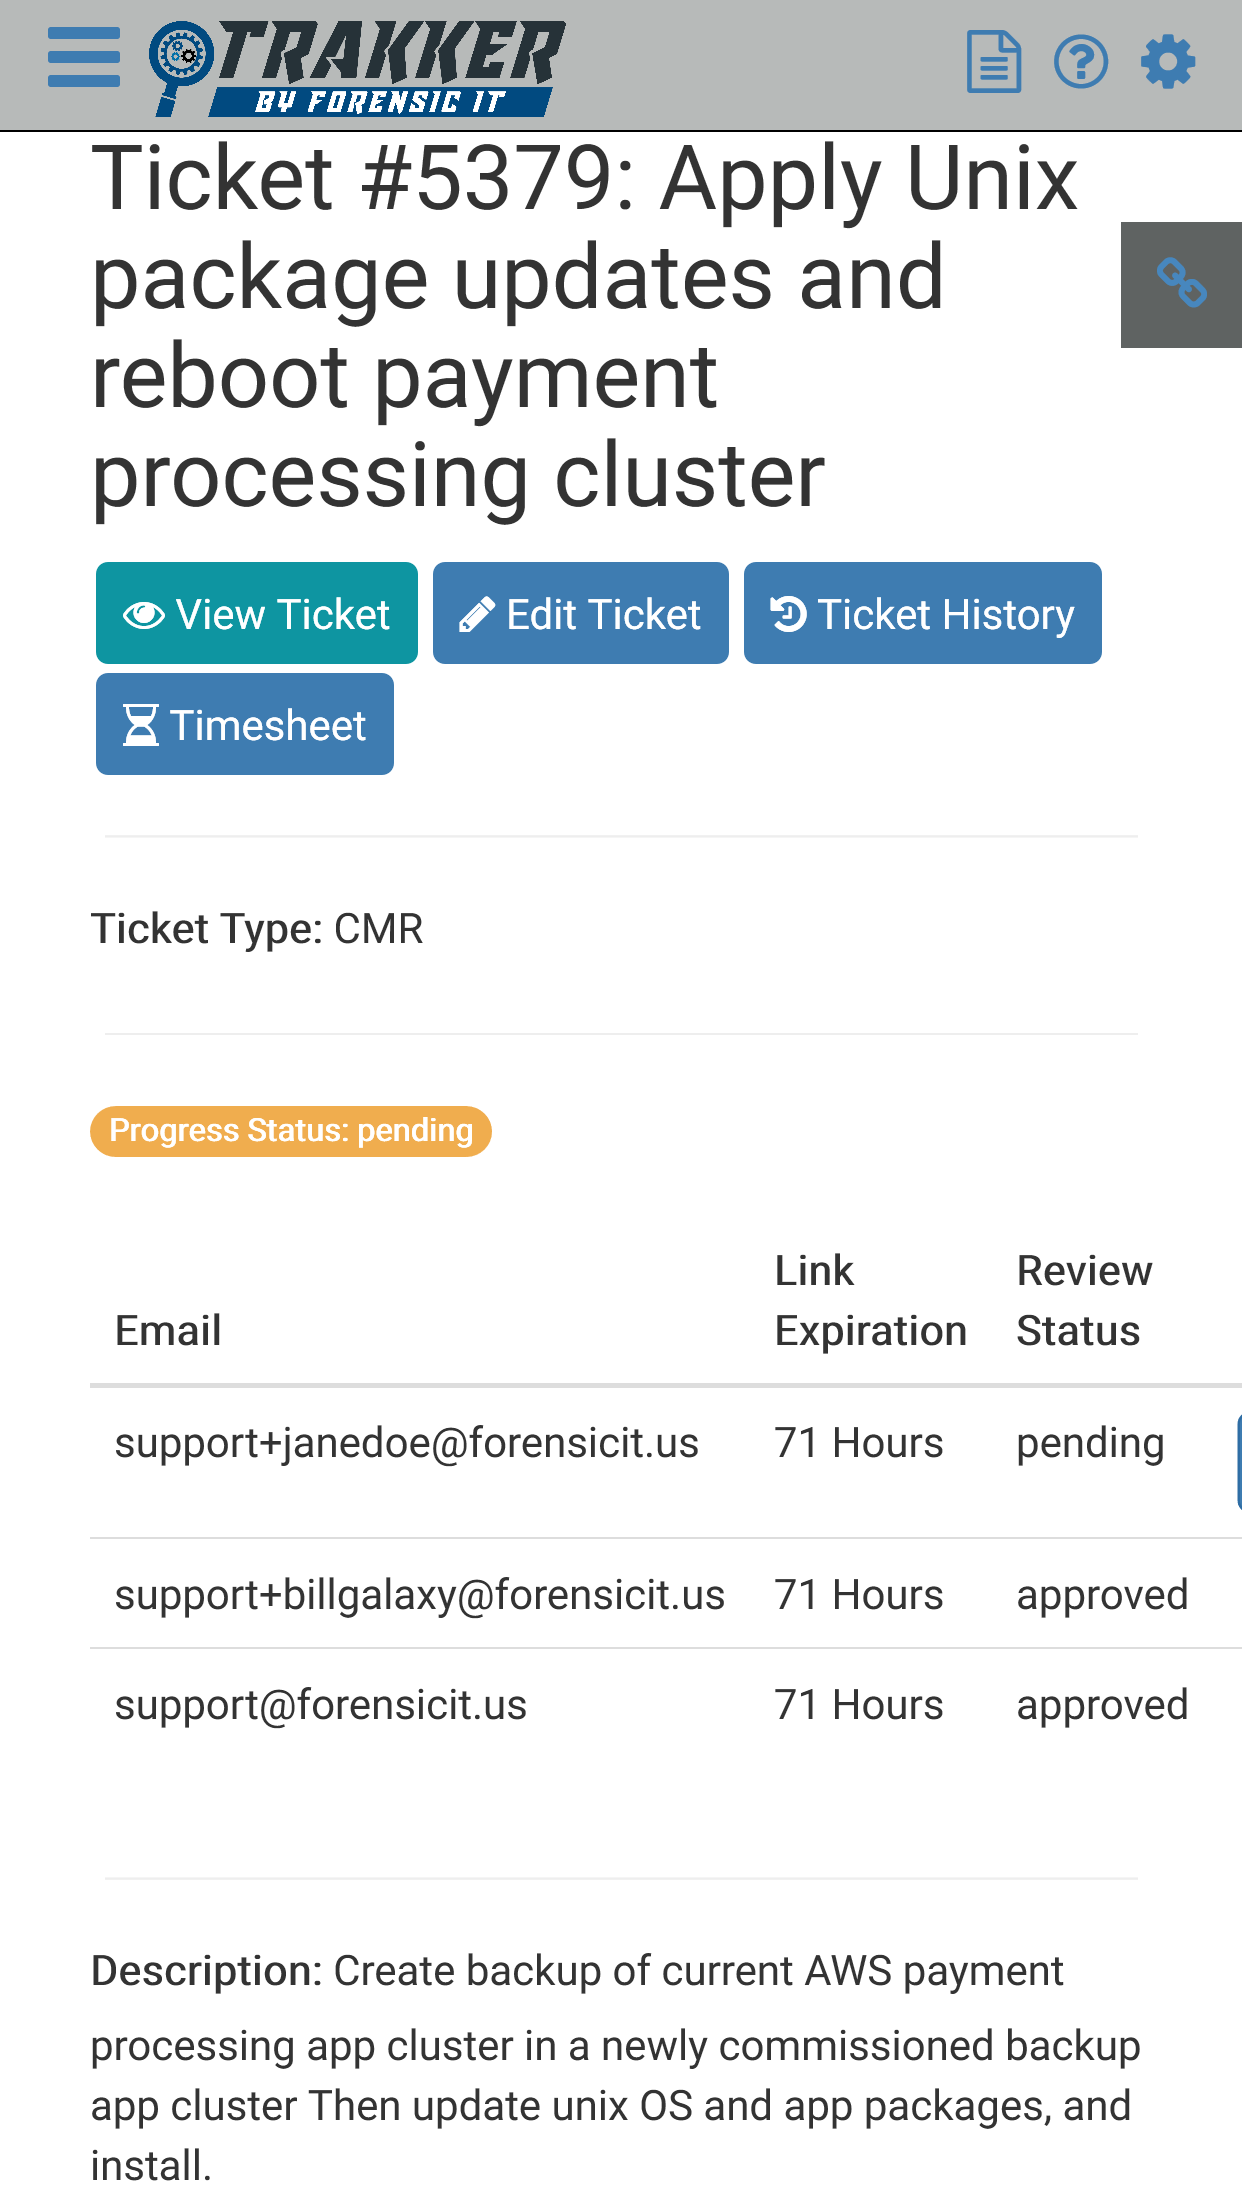Click the Edit Ticket button

coord(581,613)
